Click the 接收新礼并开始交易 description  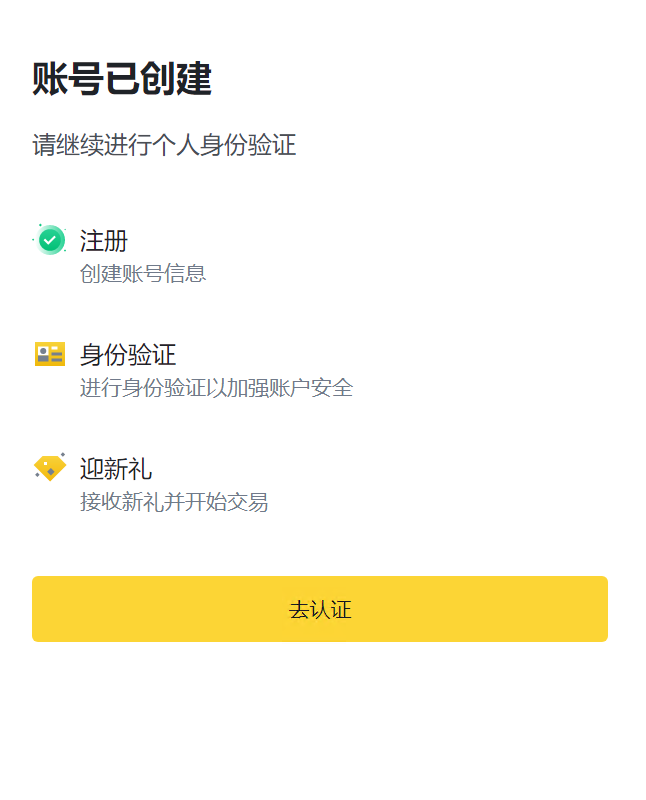click(x=174, y=502)
